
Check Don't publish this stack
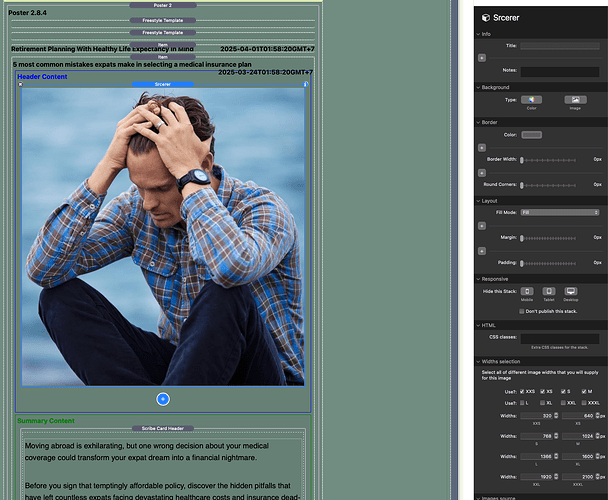pyautogui.click(x=522, y=311)
